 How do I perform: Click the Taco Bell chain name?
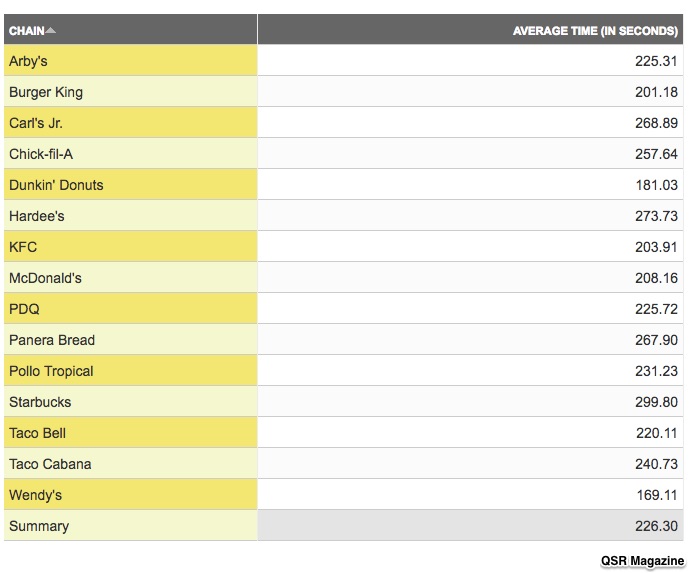pyautogui.click(x=37, y=433)
